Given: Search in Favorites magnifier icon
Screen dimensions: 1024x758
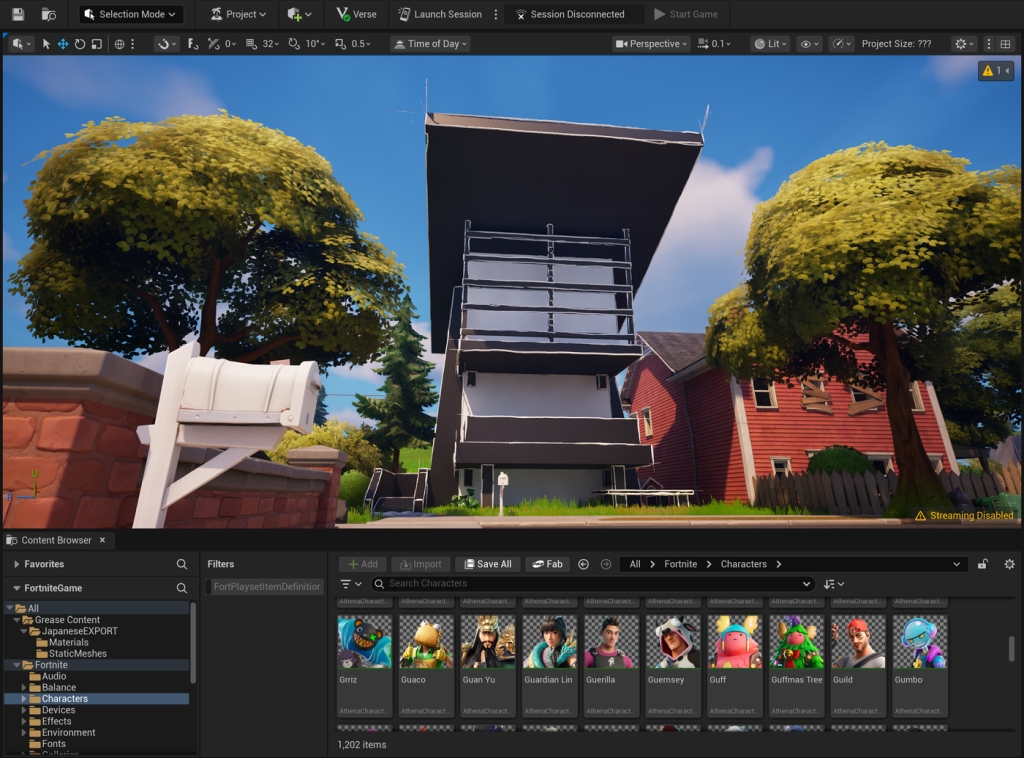Looking at the screenshot, I should pos(182,564).
